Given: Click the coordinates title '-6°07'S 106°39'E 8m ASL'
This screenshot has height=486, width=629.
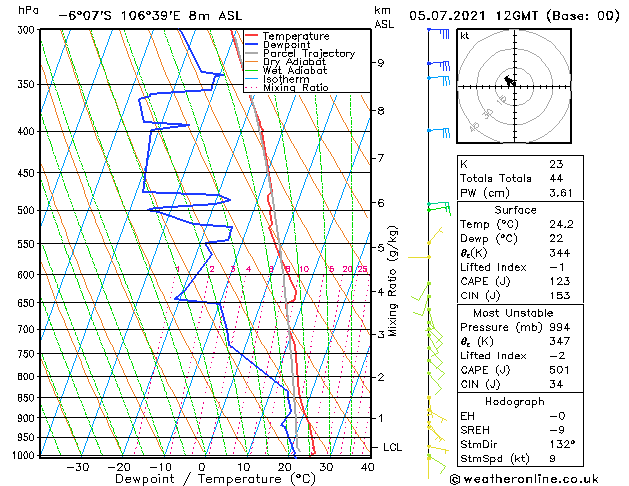Looking at the screenshot, I should 150,16.
